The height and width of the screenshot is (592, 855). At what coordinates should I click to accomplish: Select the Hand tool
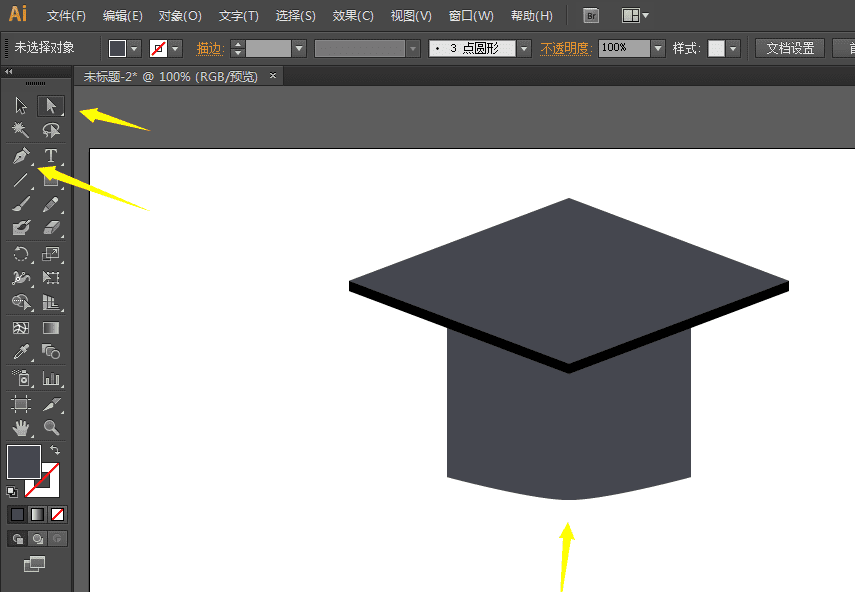[x=21, y=428]
